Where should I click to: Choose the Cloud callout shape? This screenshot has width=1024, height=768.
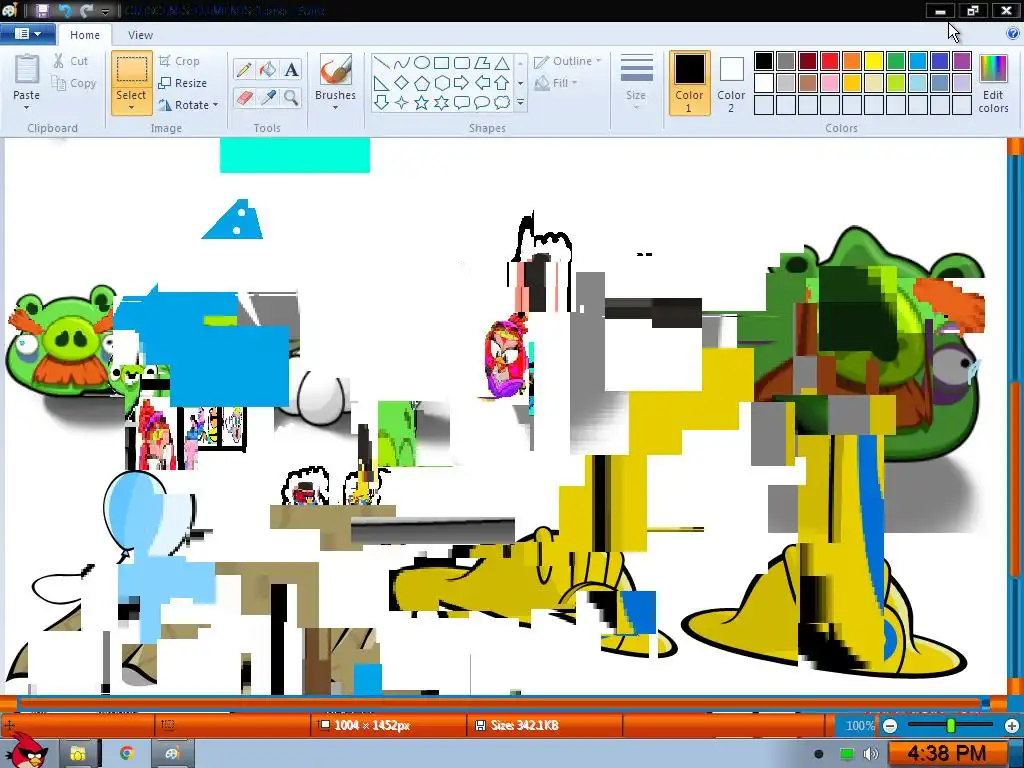tap(502, 103)
